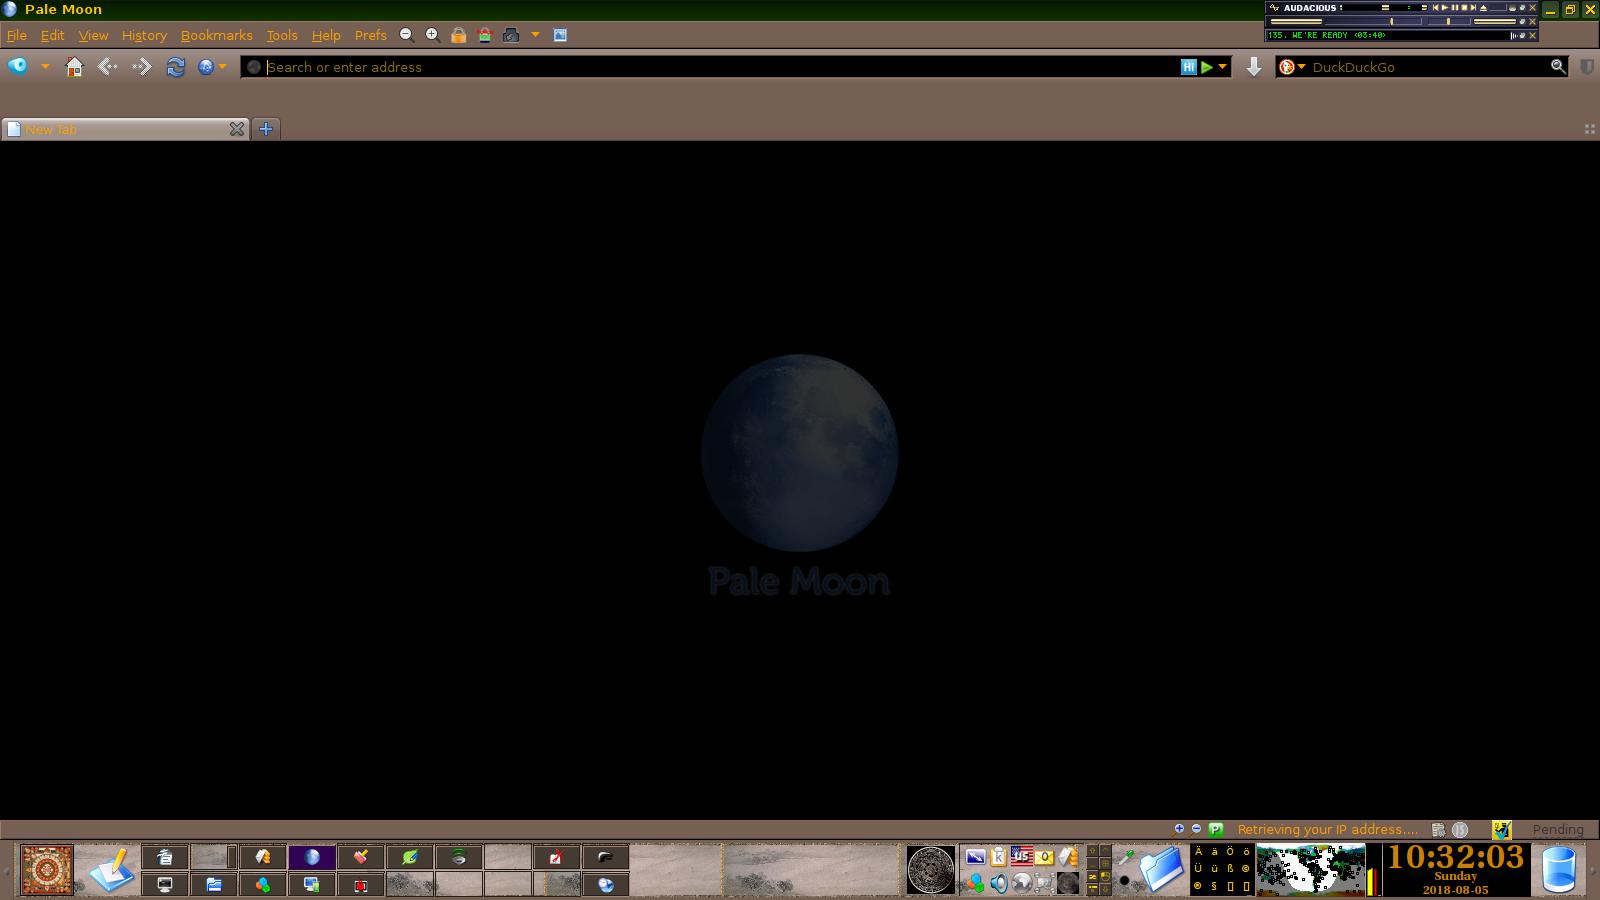Click the Pale Moon eye icon button

click(x=18, y=67)
